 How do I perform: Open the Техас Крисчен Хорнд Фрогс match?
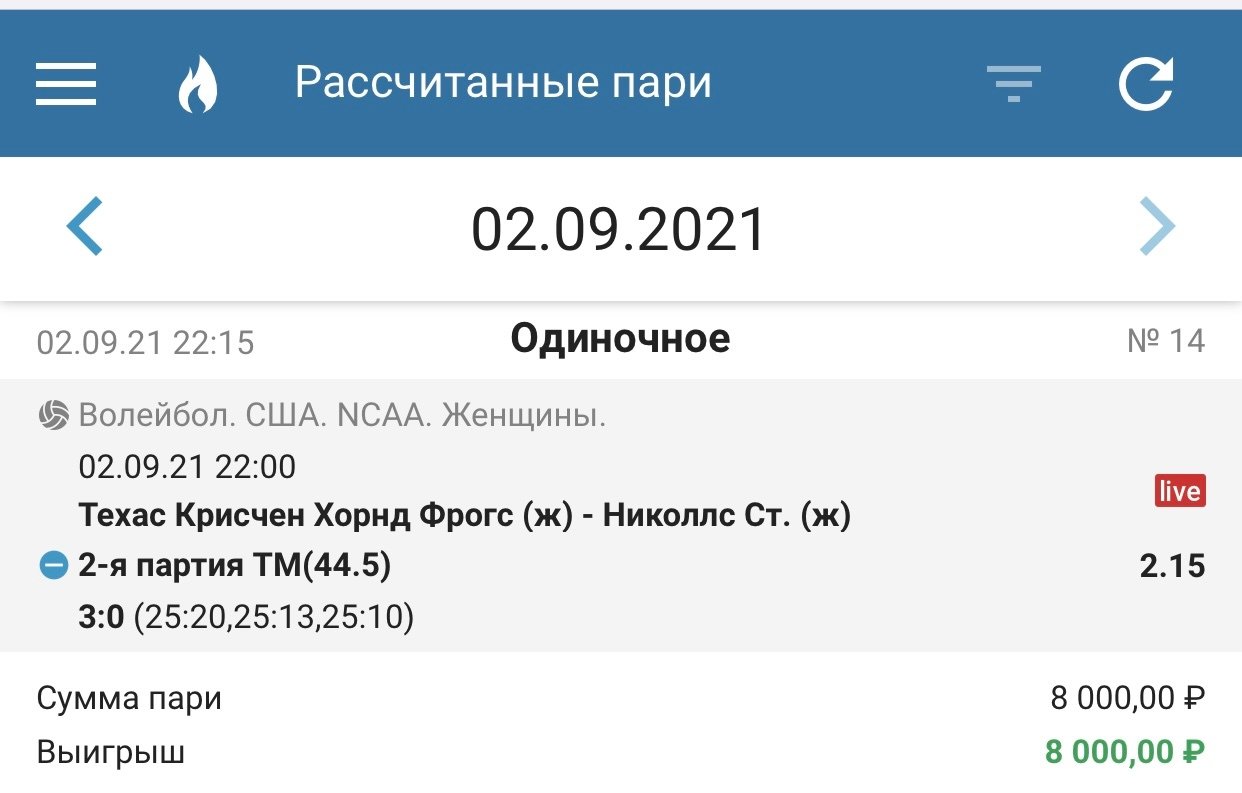click(x=464, y=516)
